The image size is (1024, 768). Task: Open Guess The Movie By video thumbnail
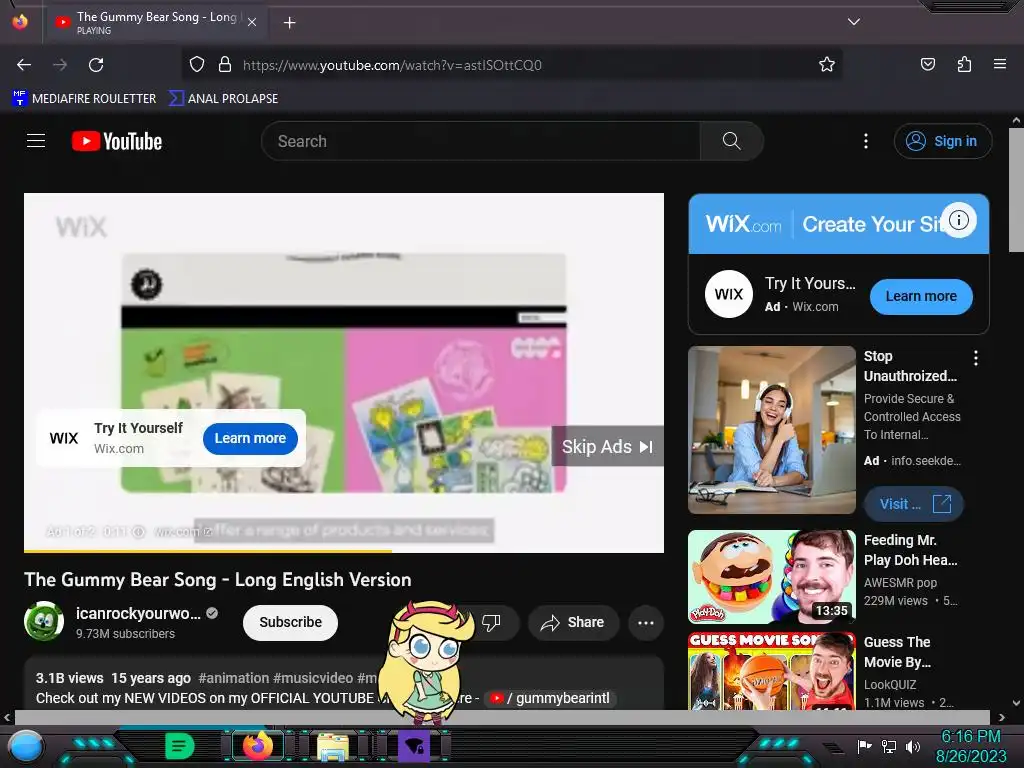(772, 671)
